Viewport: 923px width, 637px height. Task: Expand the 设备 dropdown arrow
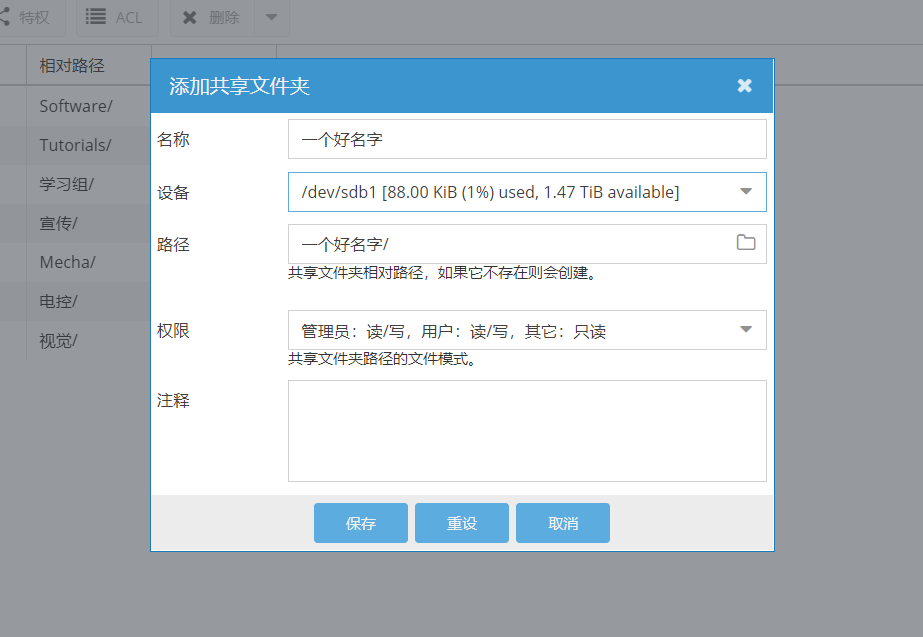pyautogui.click(x=745, y=192)
